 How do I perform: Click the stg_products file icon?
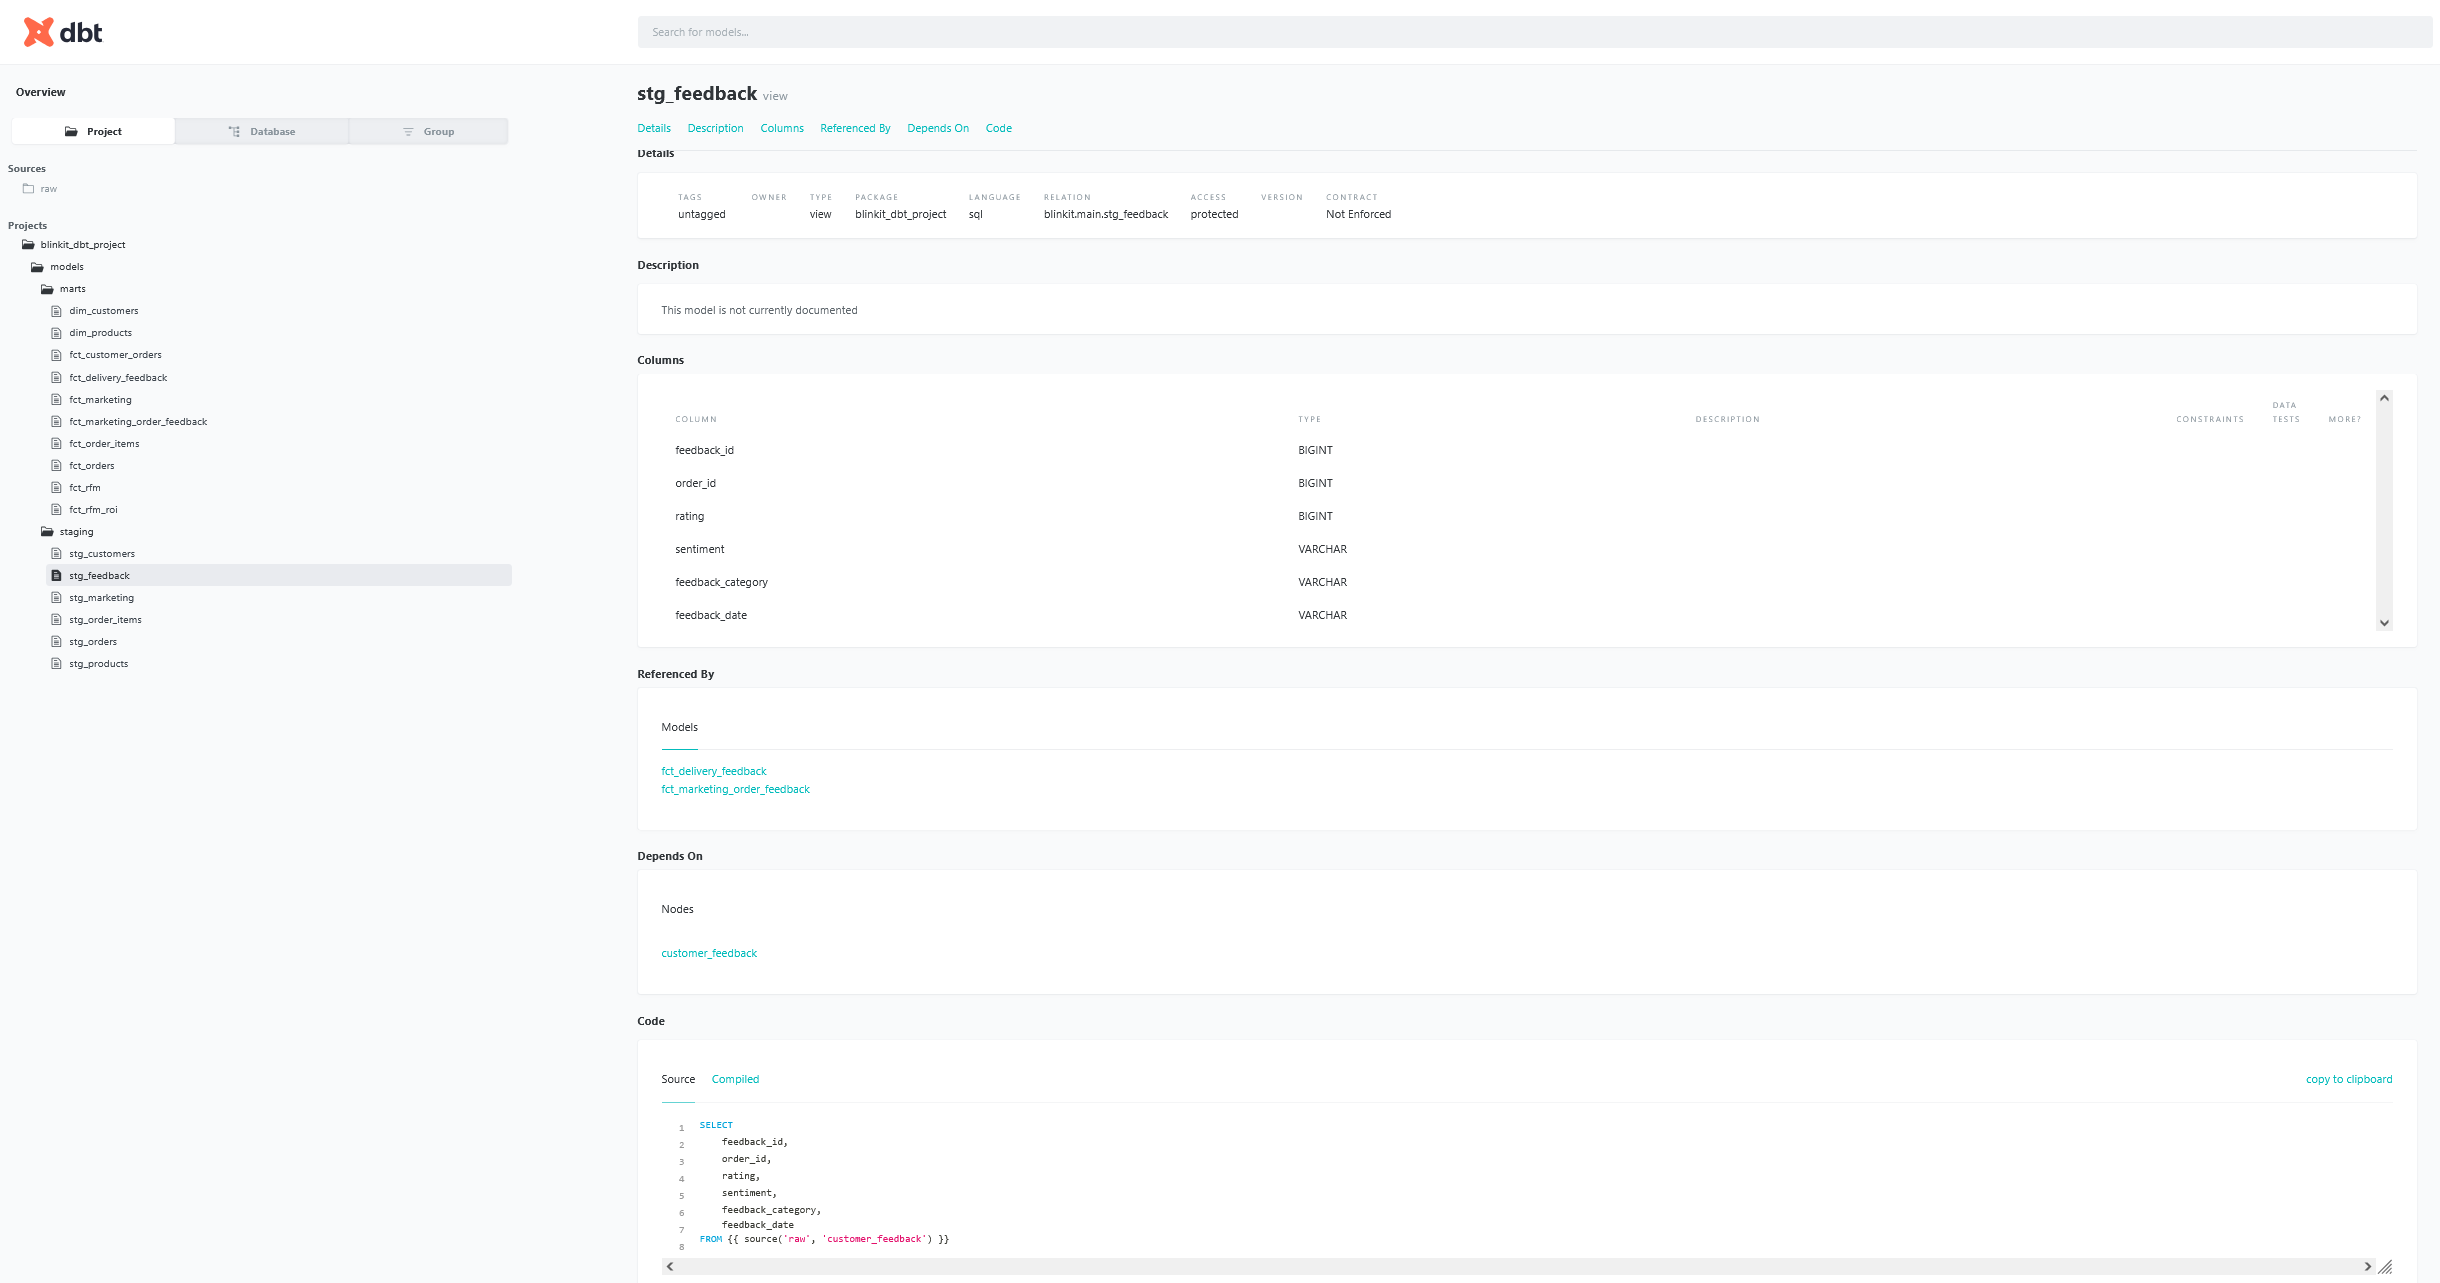57,664
